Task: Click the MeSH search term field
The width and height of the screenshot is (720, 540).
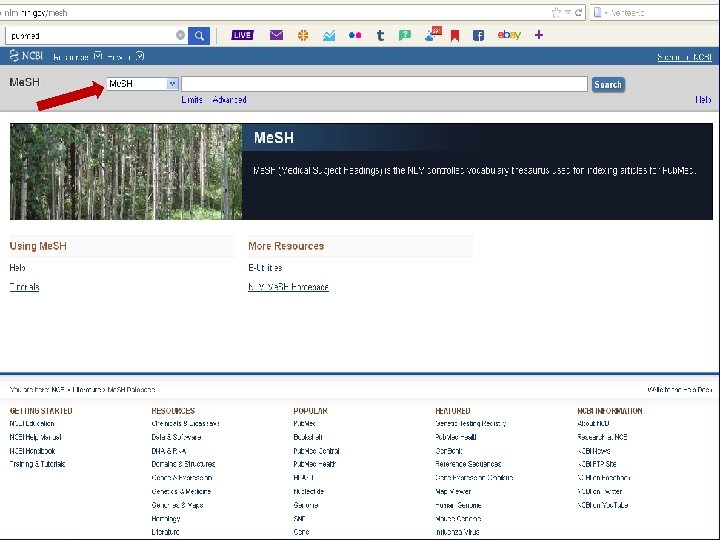Action: [x=384, y=84]
